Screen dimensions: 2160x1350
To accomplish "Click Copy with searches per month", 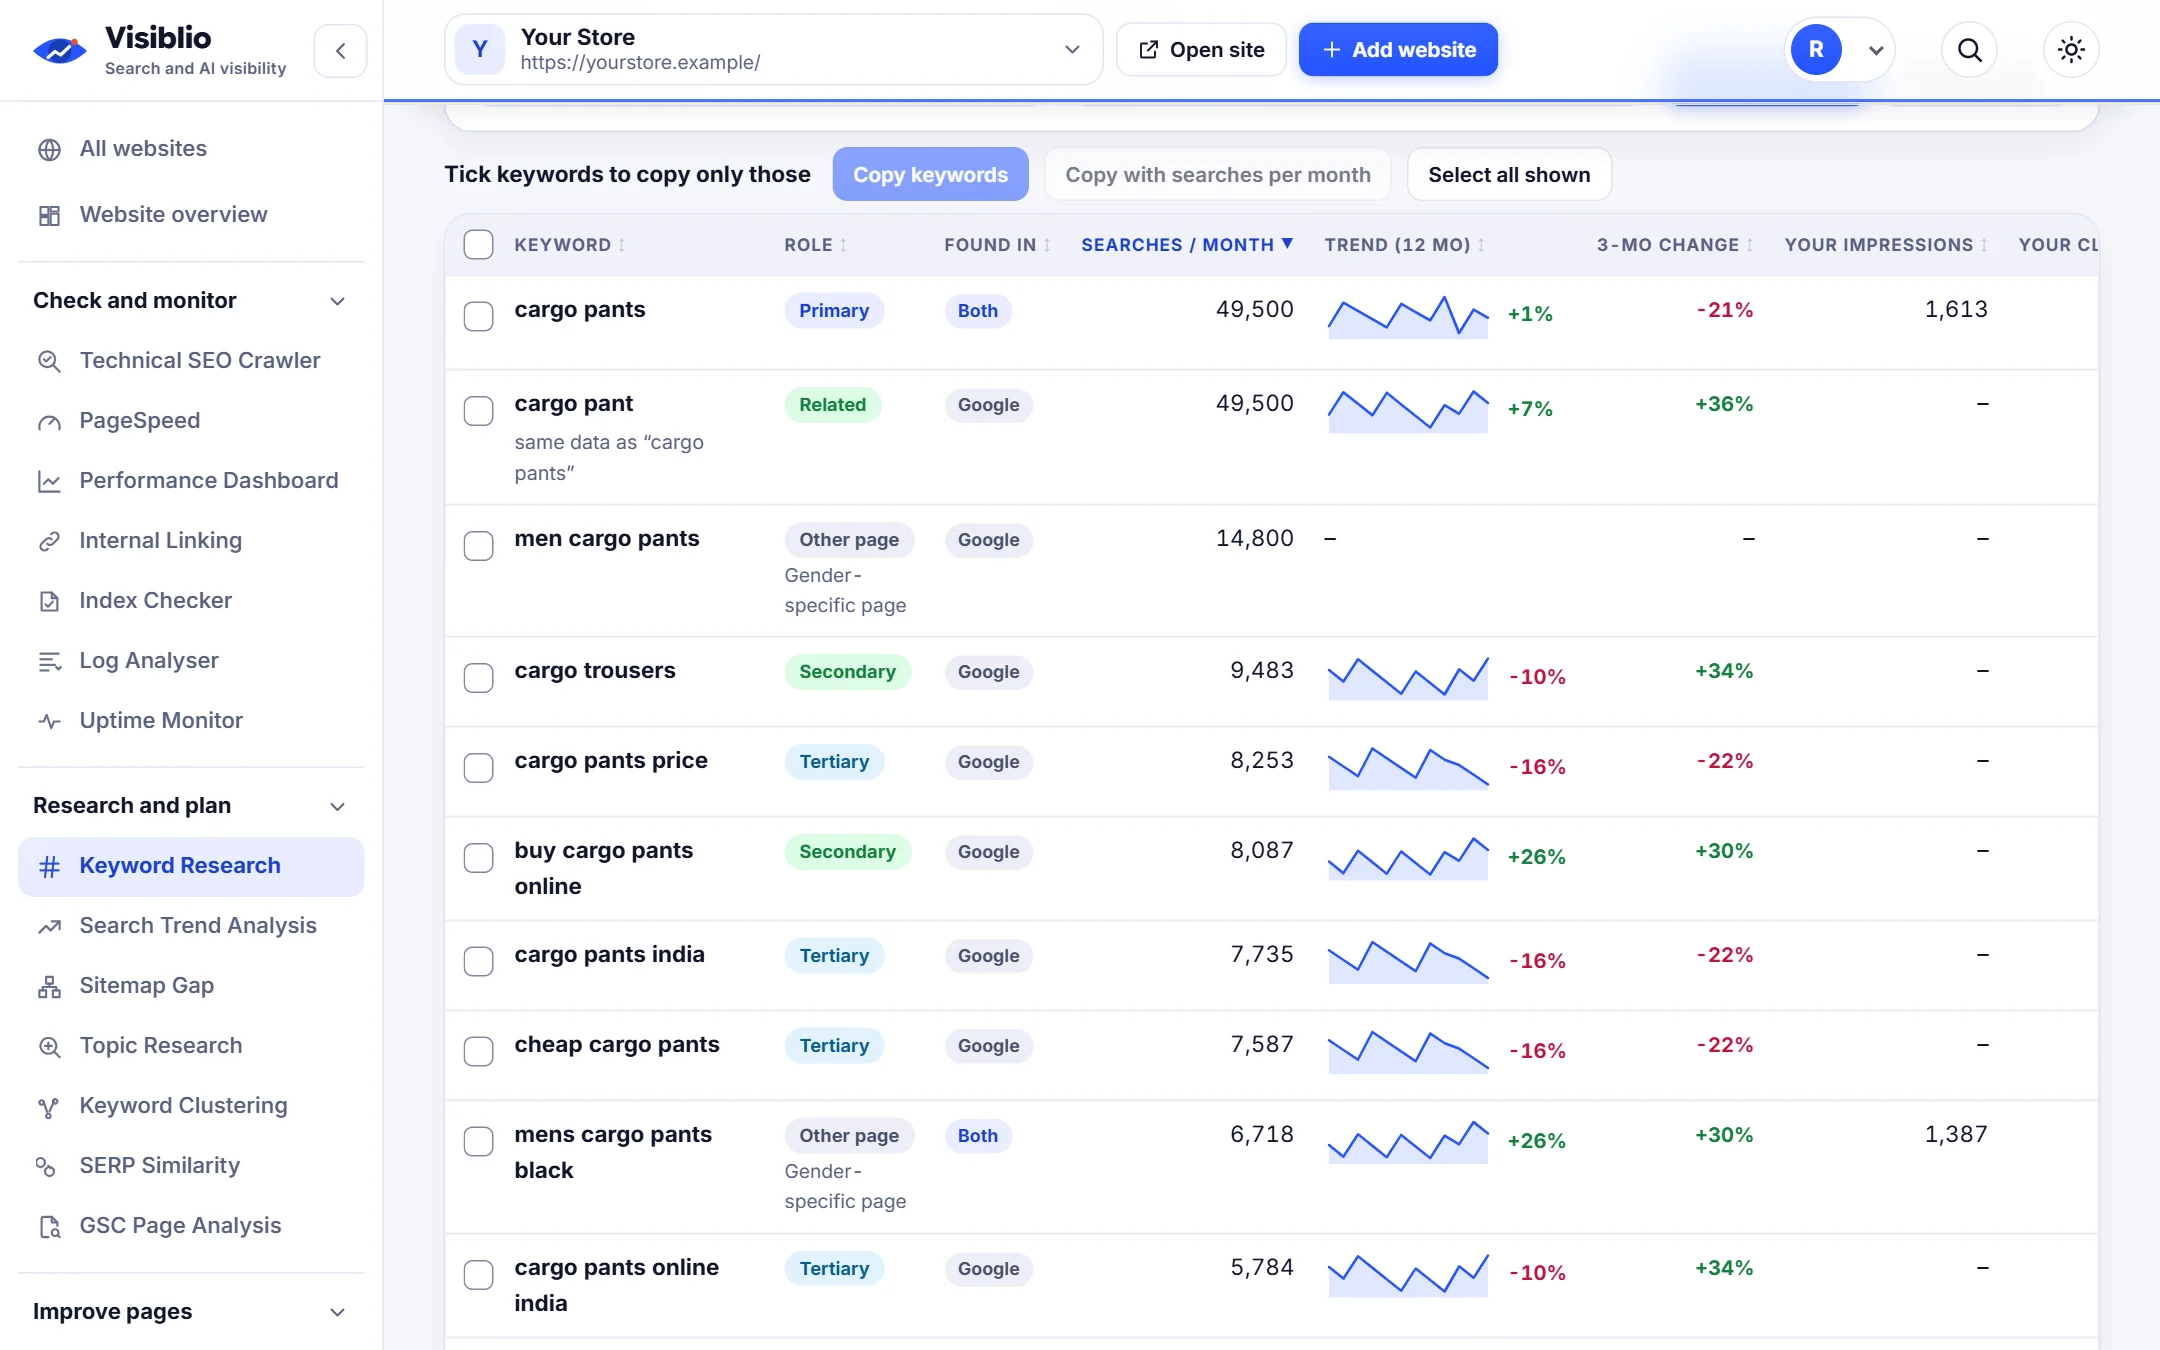I will pos(1218,175).
